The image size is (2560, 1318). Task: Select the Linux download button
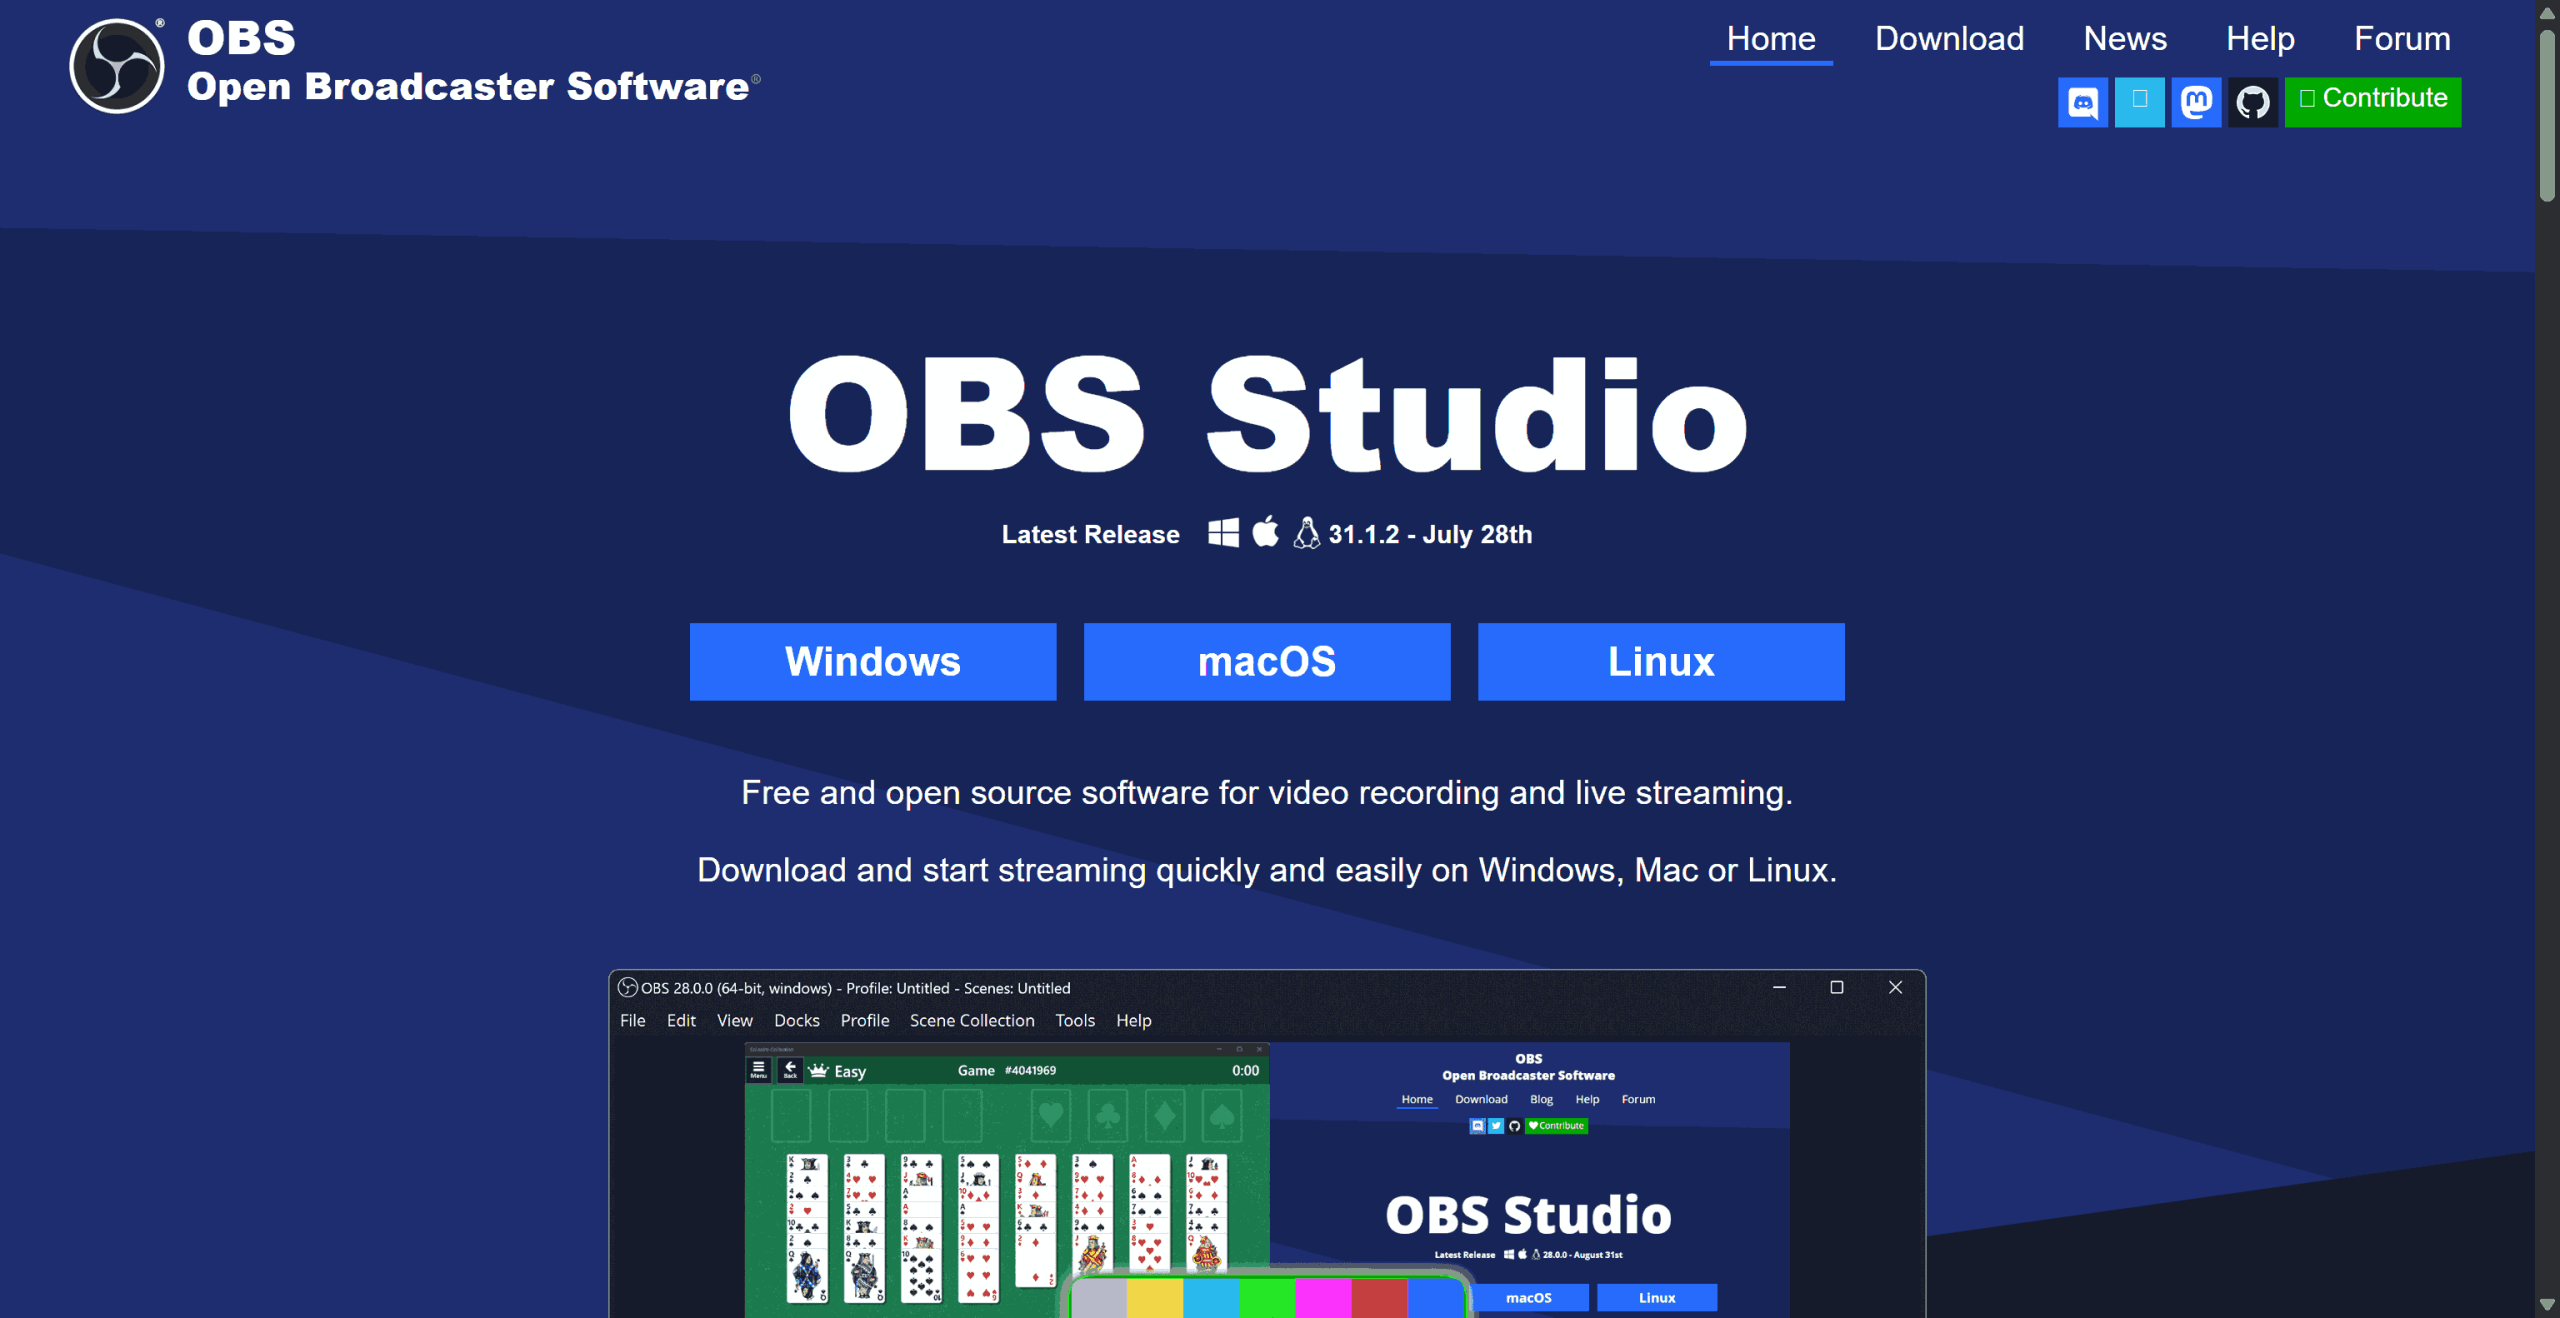click(x=1661, y=662)
